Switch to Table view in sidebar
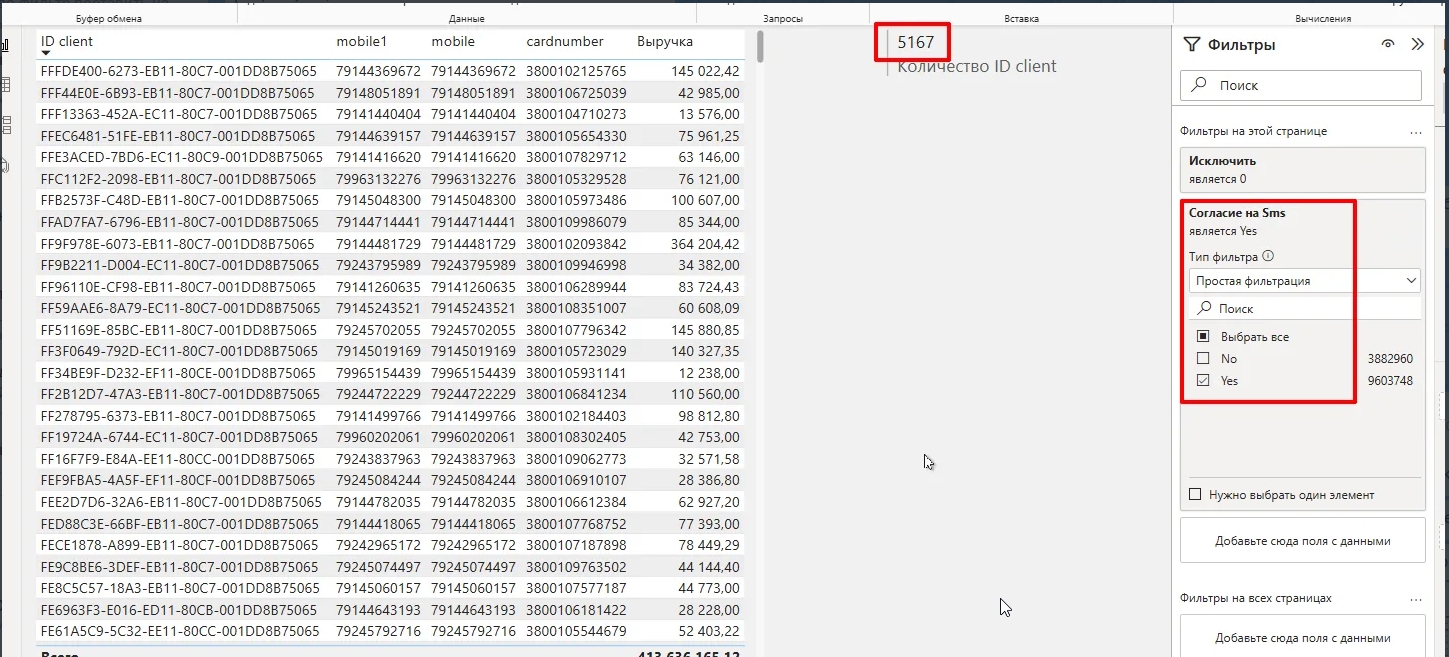The height and width of the screenshot is (657, 1449). tap(5, 85)
